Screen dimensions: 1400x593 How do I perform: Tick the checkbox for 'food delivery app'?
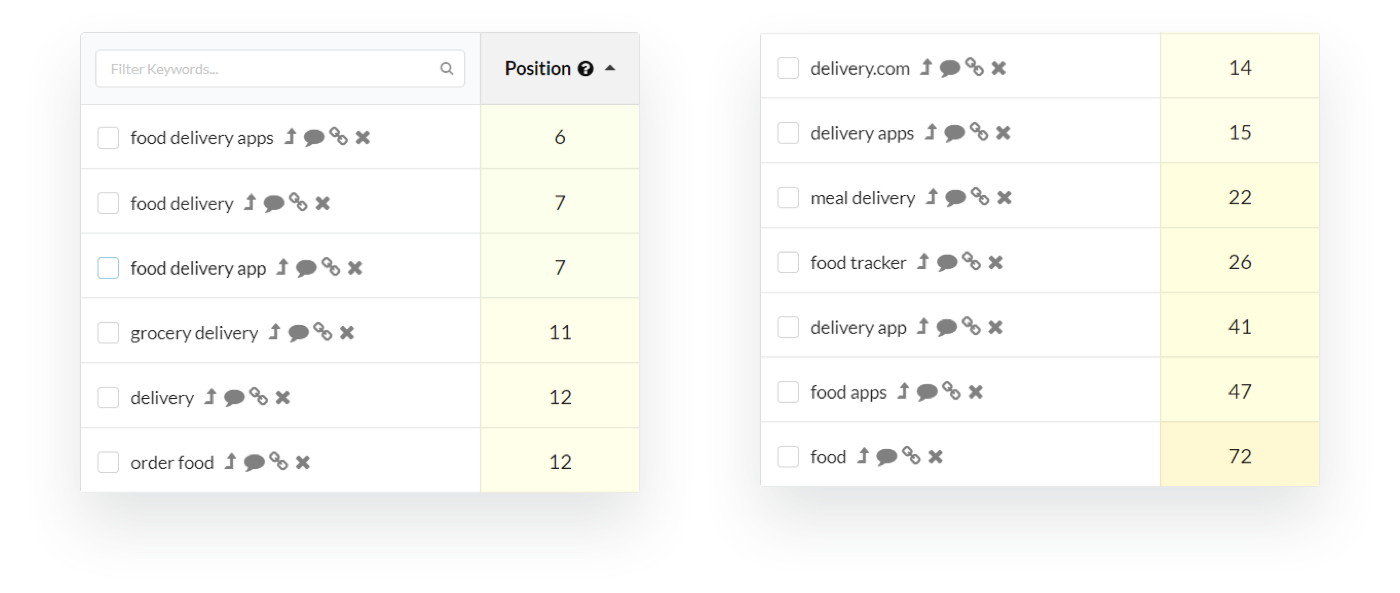(108, 268)
